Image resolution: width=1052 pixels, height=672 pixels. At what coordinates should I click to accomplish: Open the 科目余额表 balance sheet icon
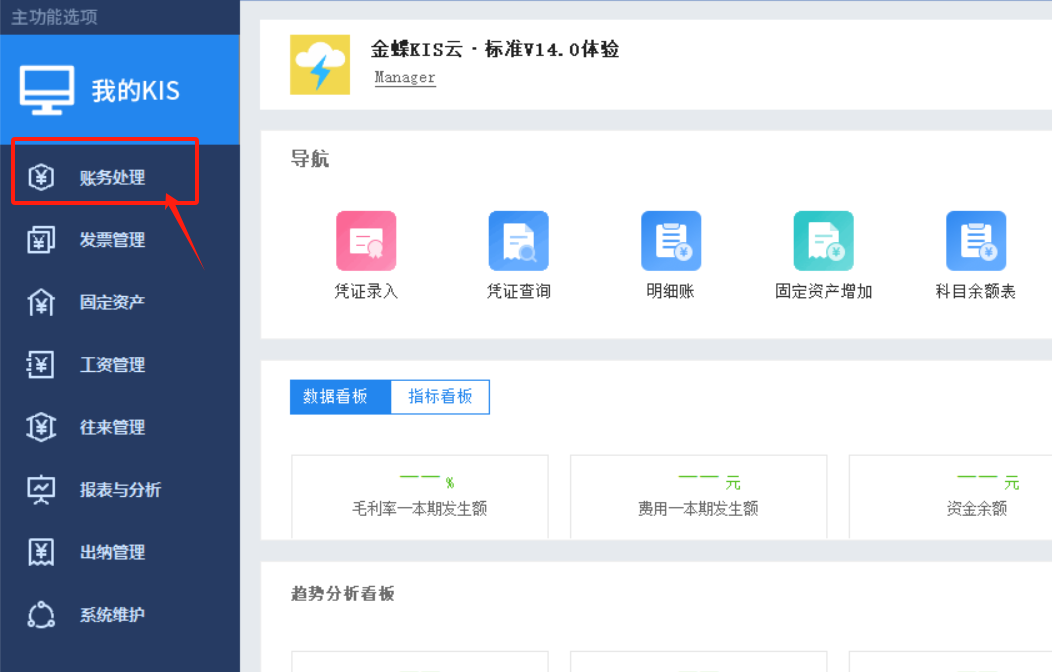point(976,241)
